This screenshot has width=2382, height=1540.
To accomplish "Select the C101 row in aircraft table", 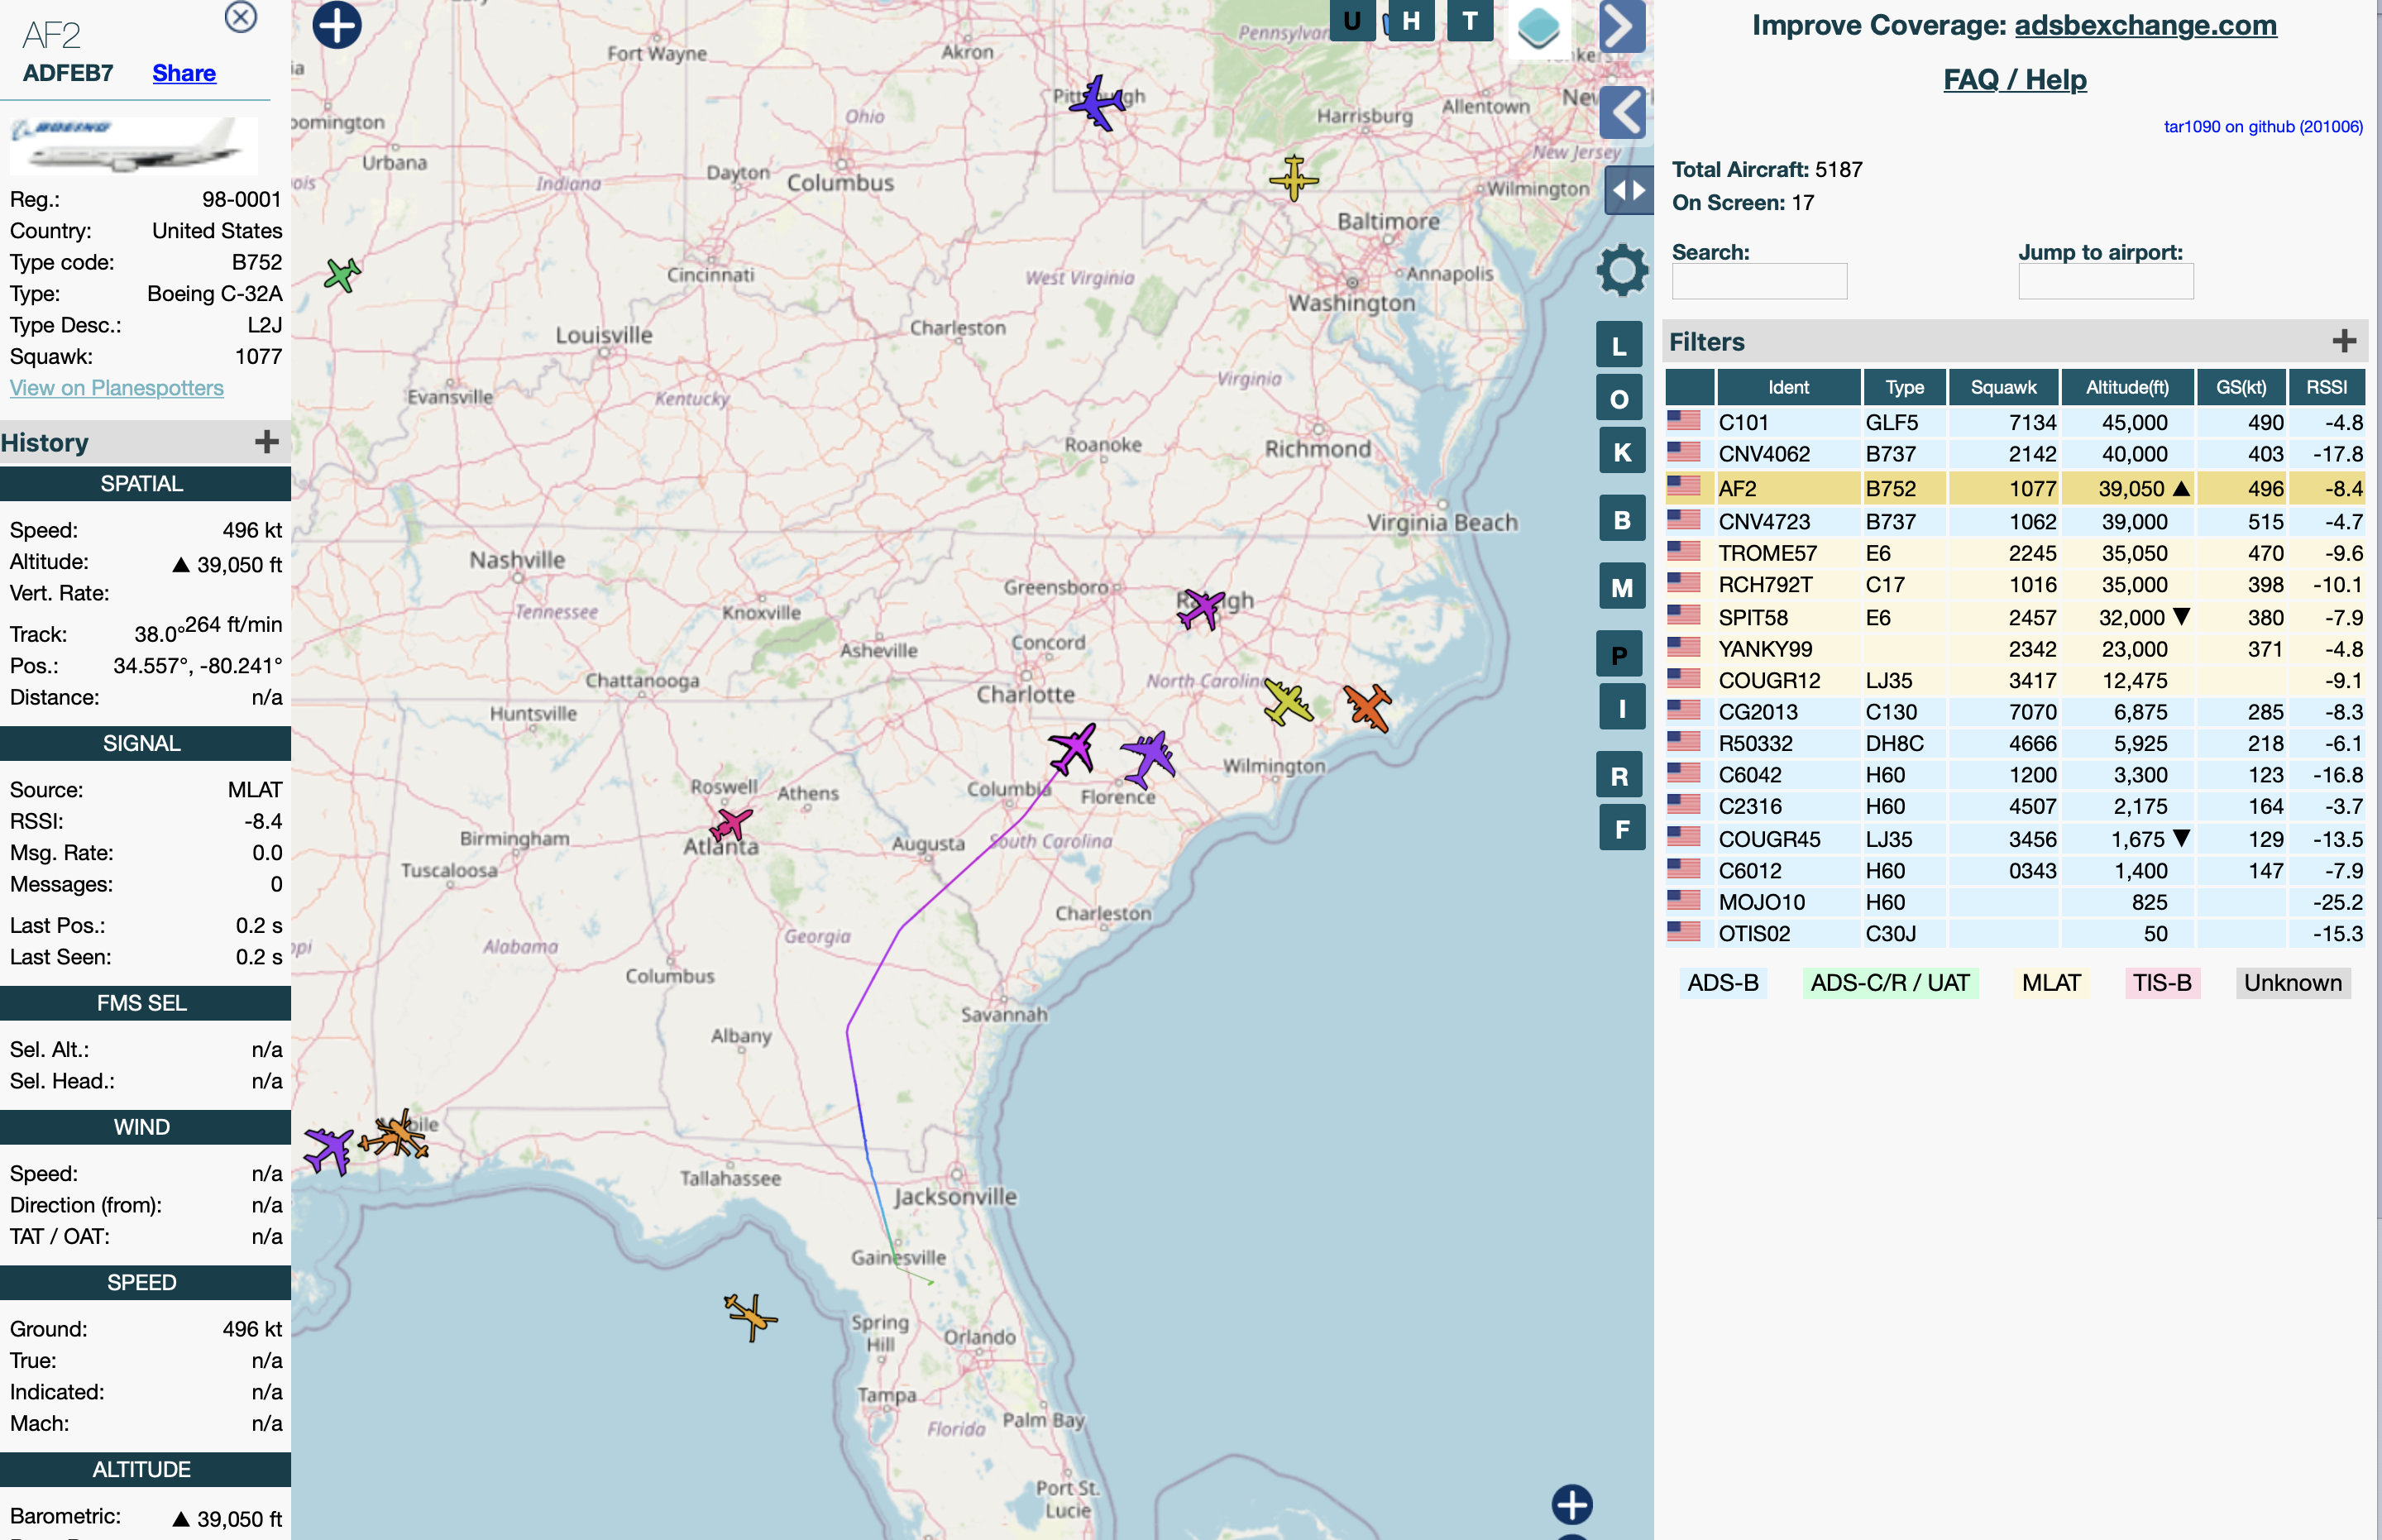I will 2014,422.
